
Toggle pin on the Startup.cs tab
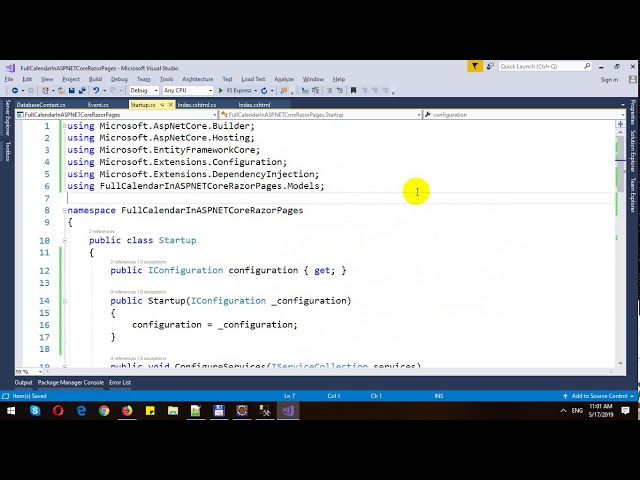coord(162,105)
